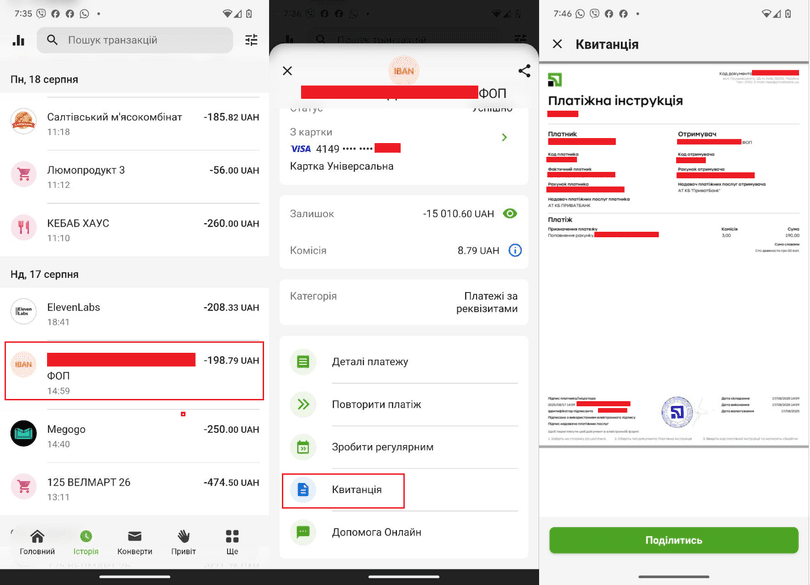Open the Ще more menu tab
810x585 pixels.
pyautogui.click(x=232, y=542)
